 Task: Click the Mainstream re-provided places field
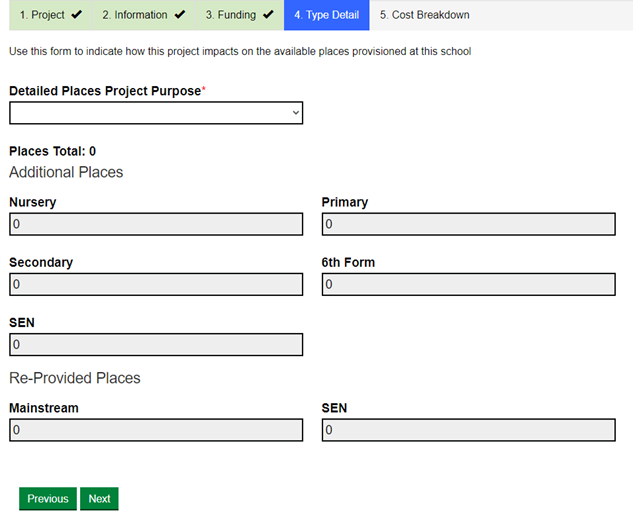[x=155, y=430]
